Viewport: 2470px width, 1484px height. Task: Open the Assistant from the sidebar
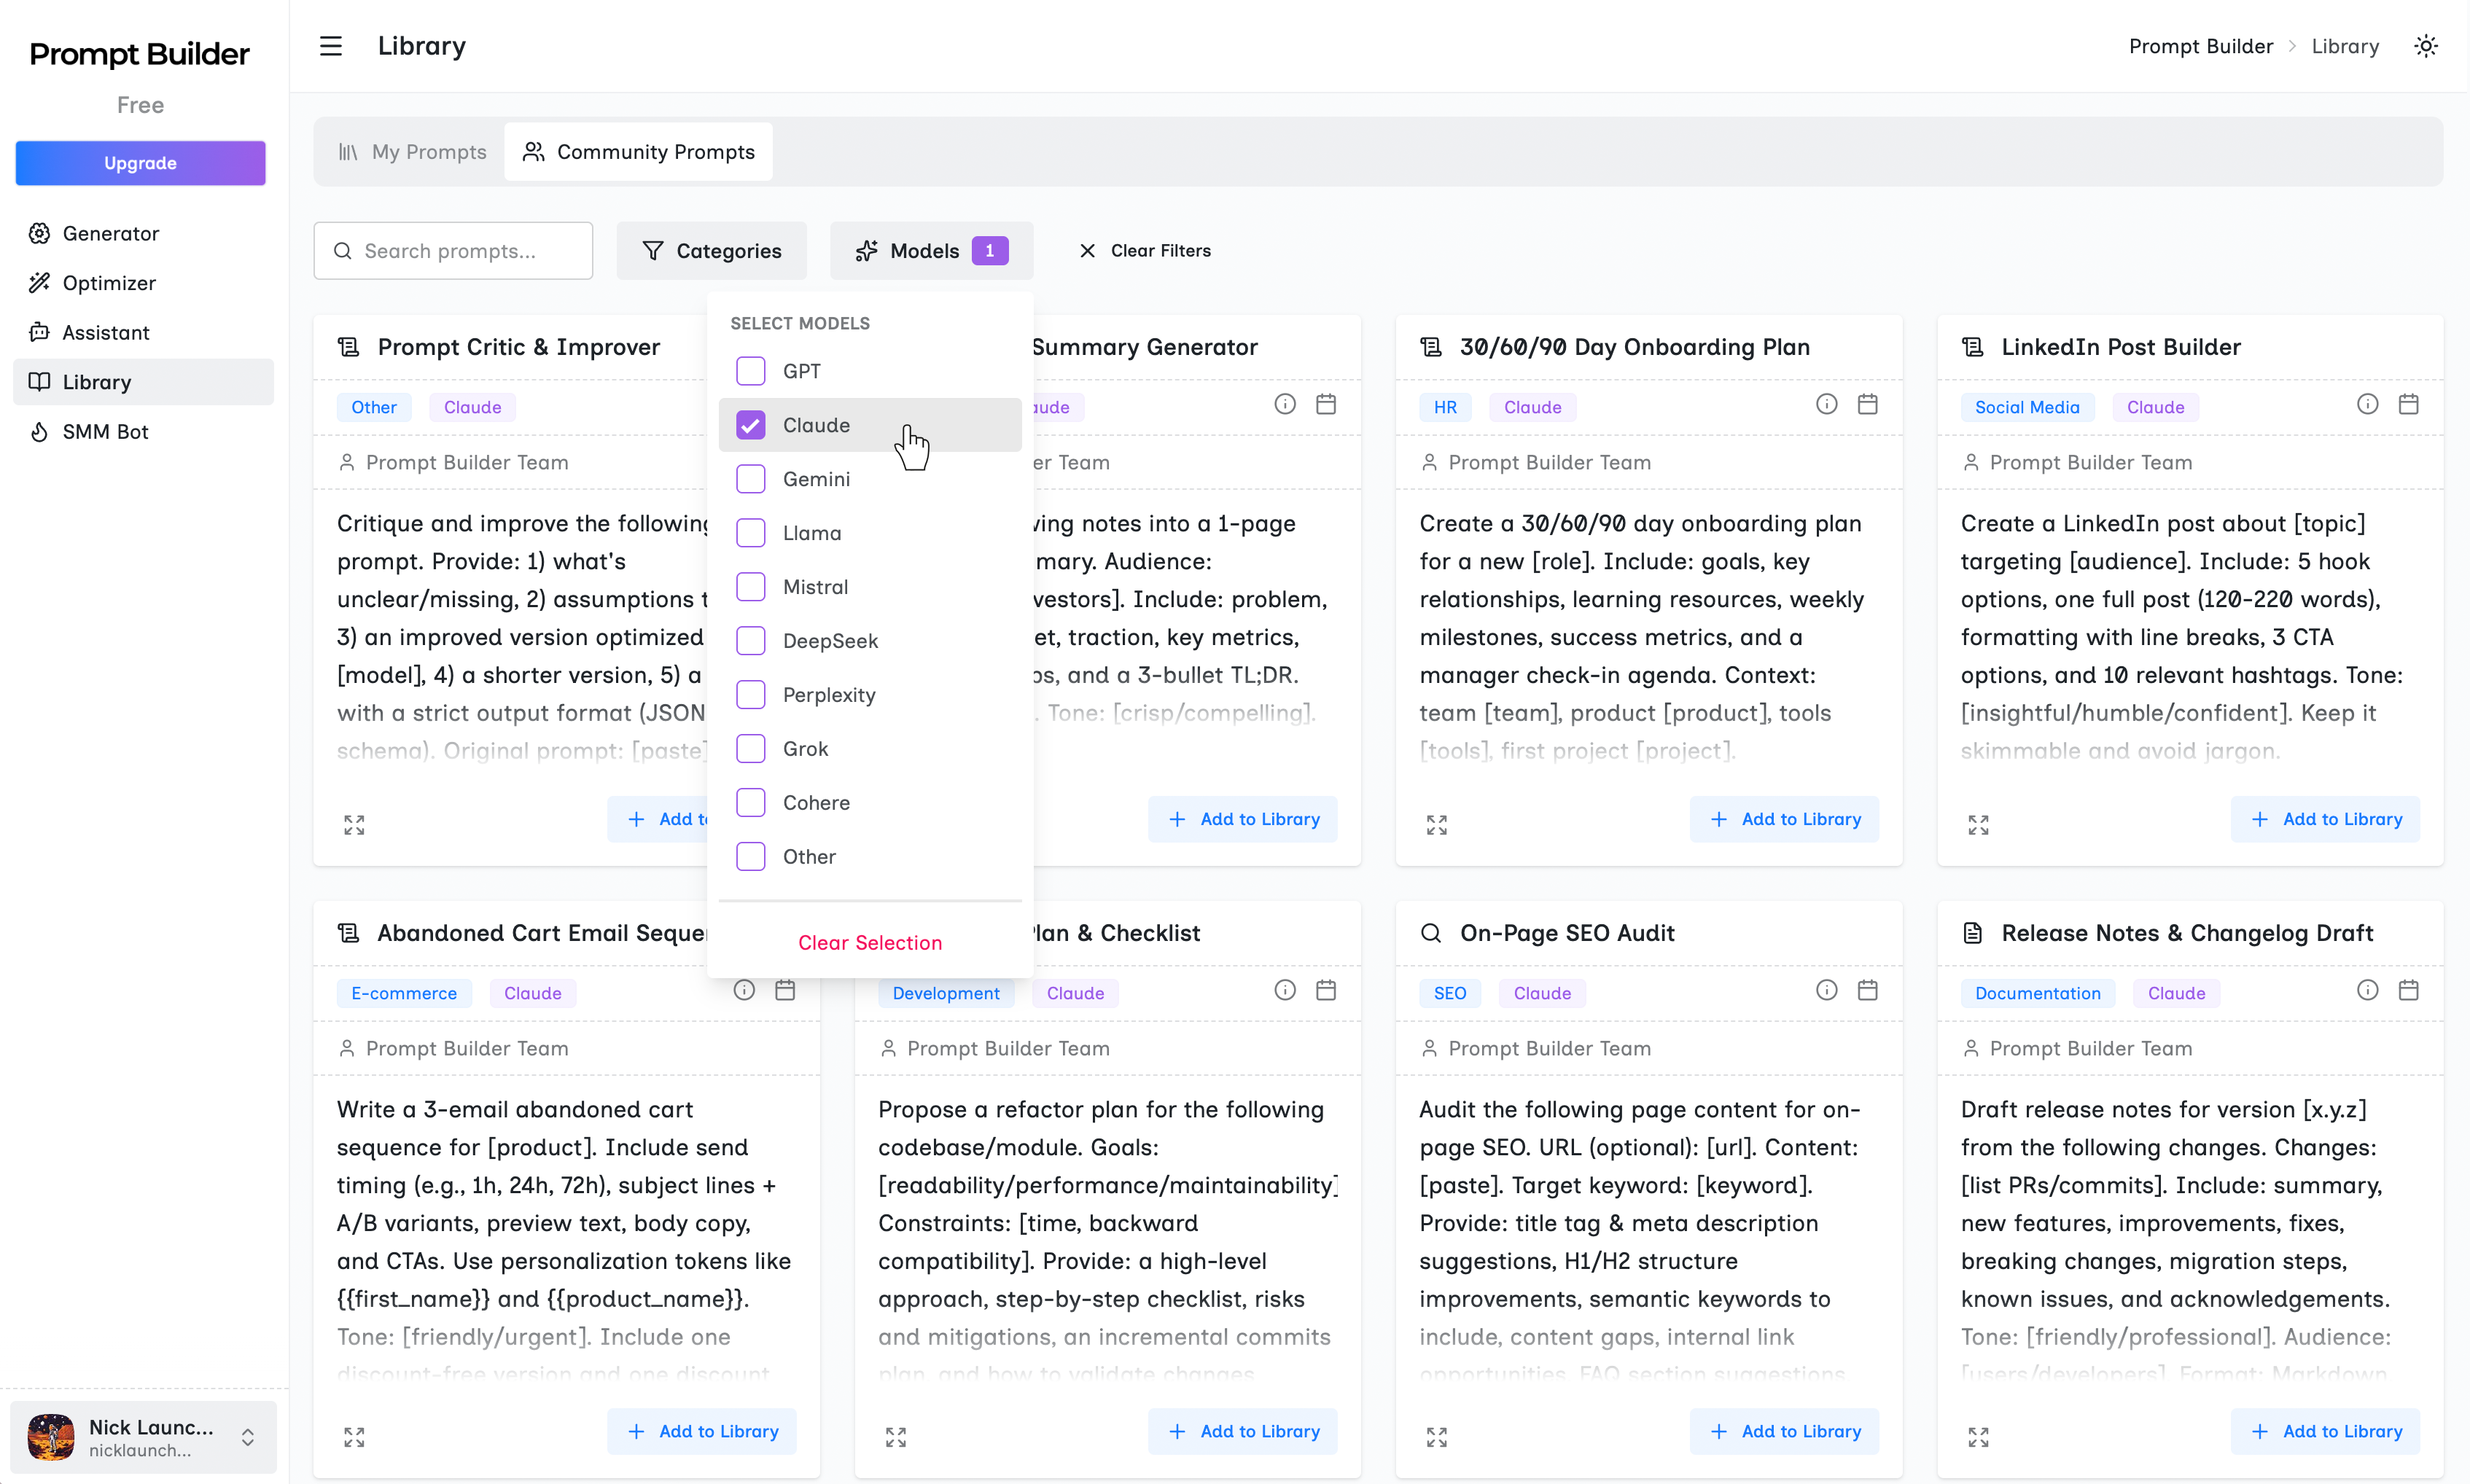pos(107,332)
